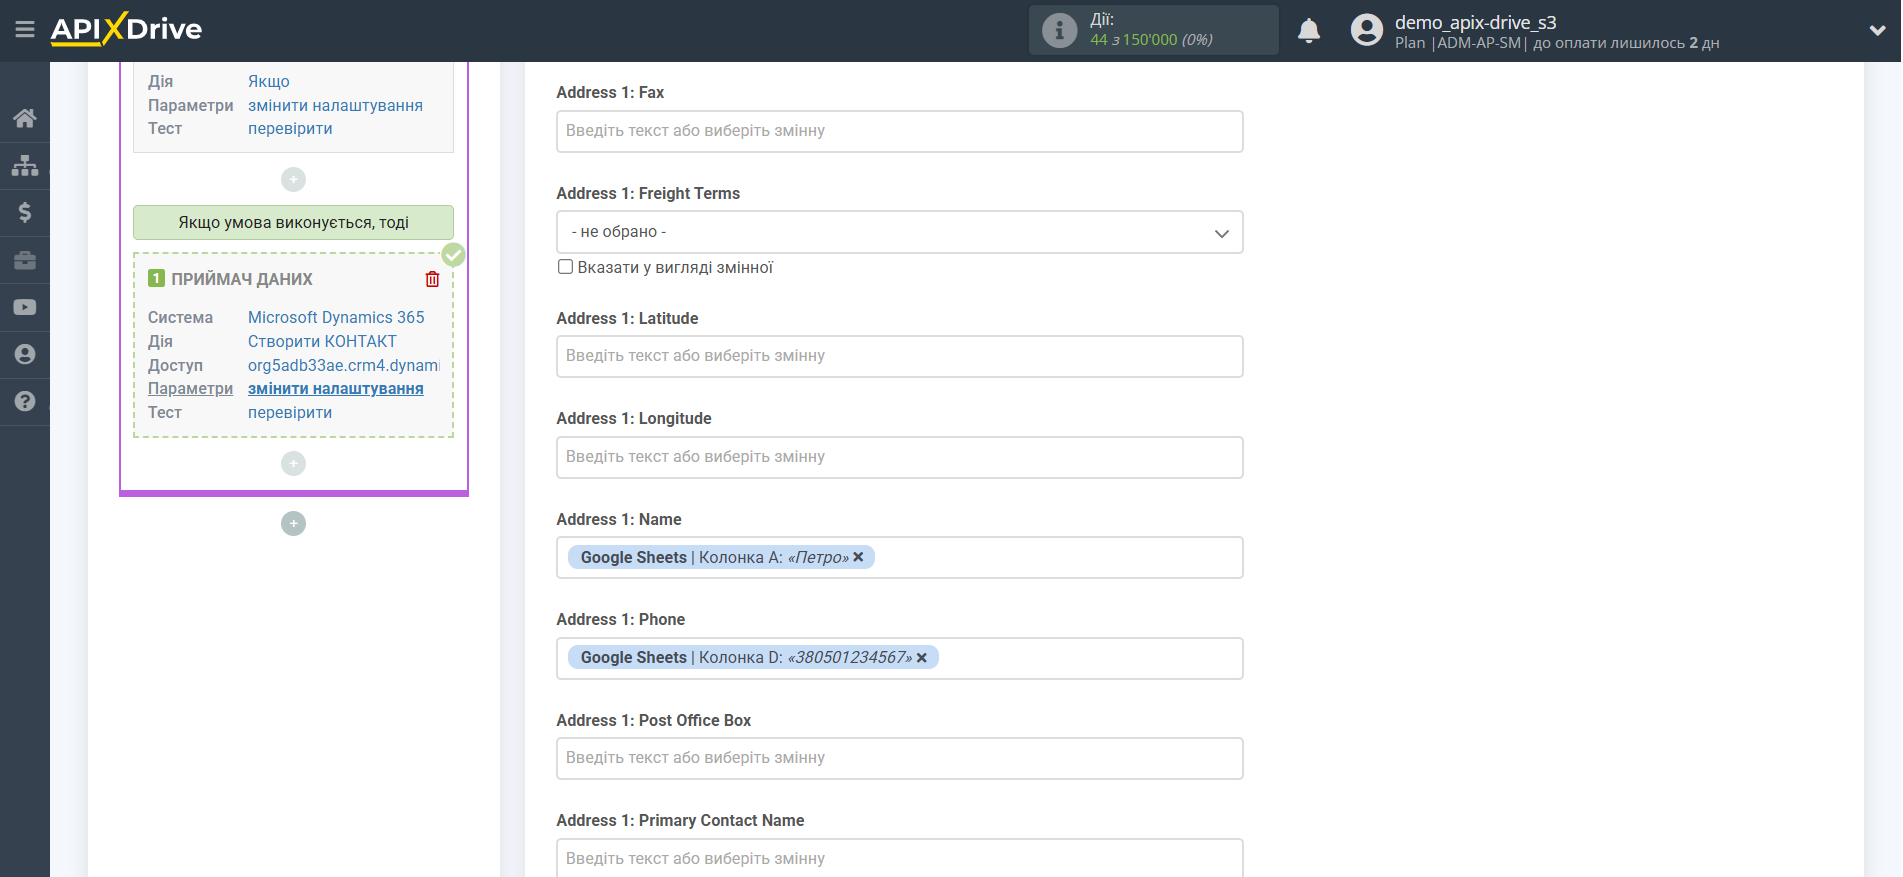Click 'змінити налаштування' in condition block
The height and width of the screenshot is (877, 1903).
[335, 105]
